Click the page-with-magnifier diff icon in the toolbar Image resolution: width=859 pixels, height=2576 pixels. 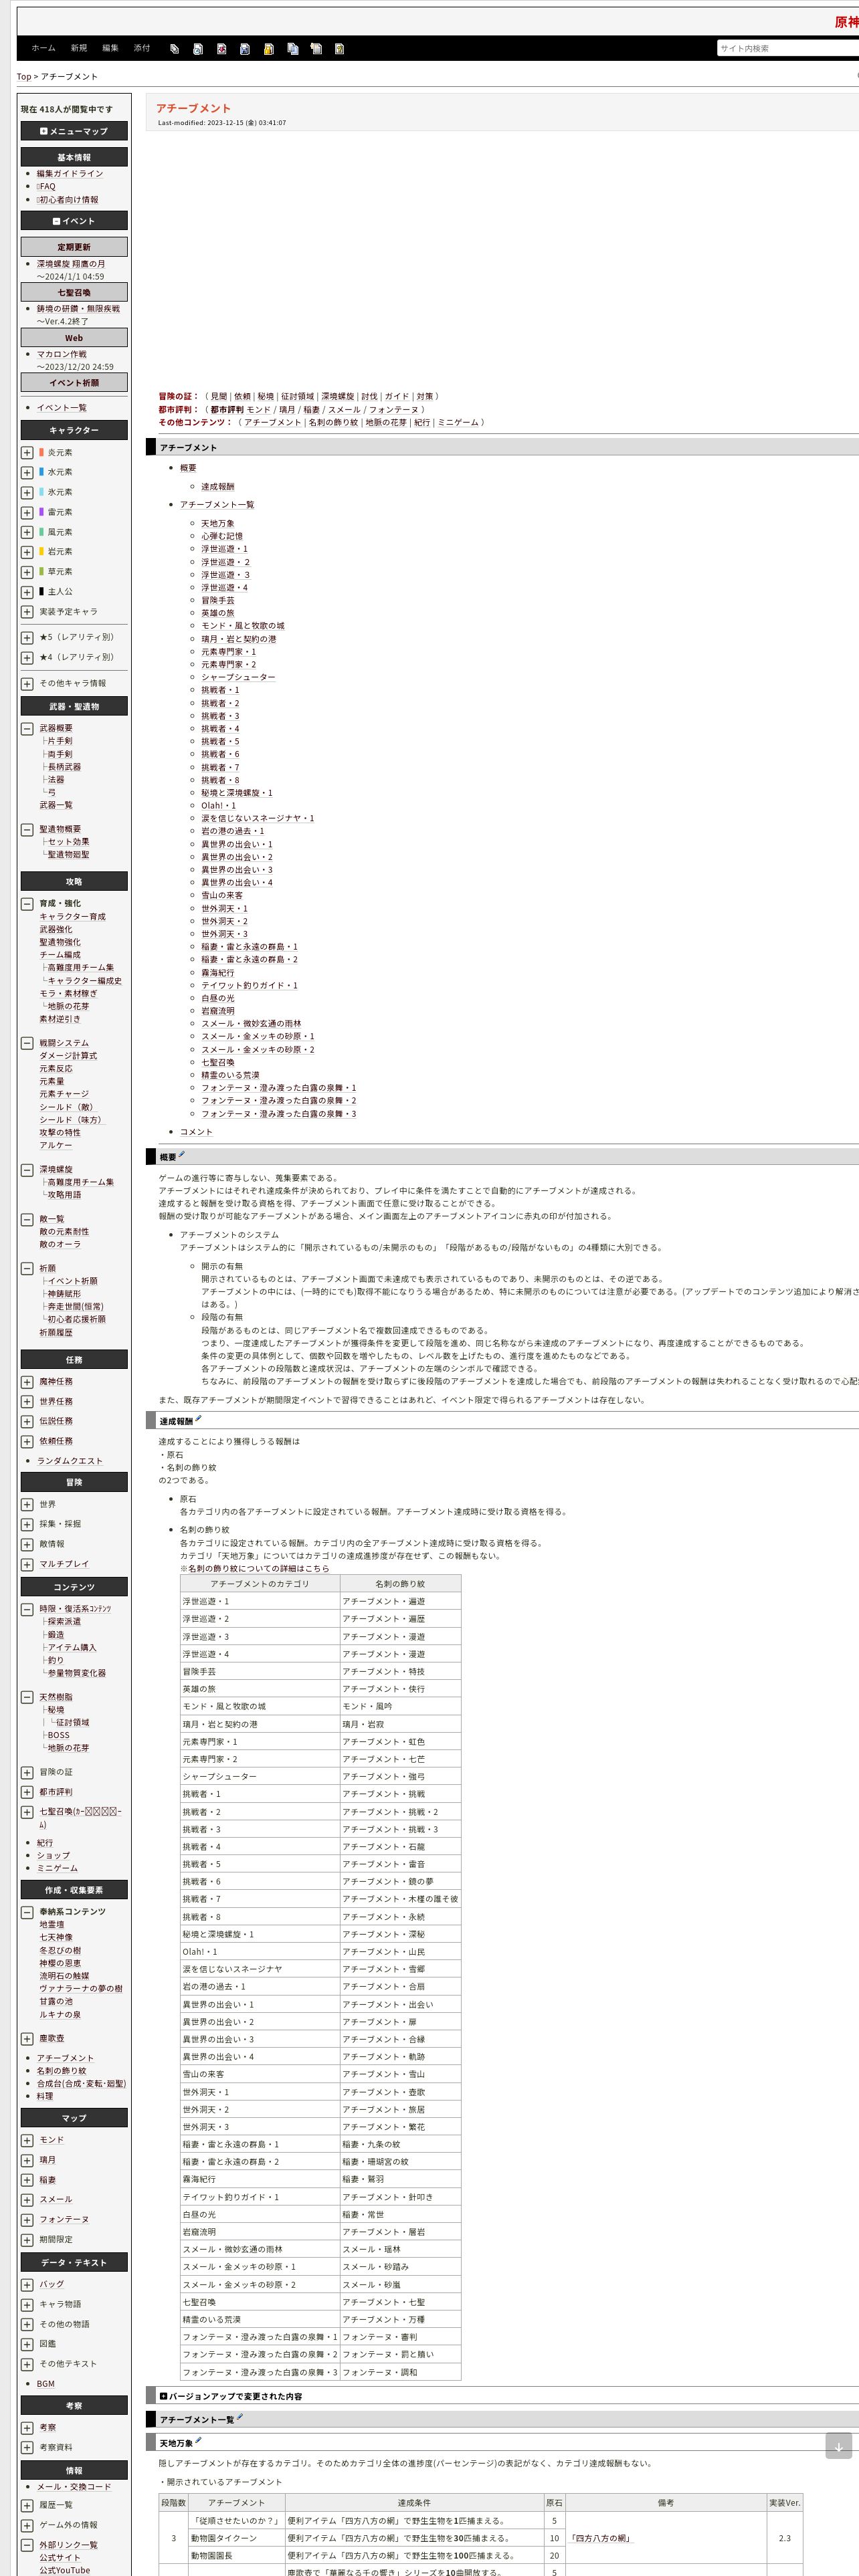pyautogui.click(x=198, y=49)
